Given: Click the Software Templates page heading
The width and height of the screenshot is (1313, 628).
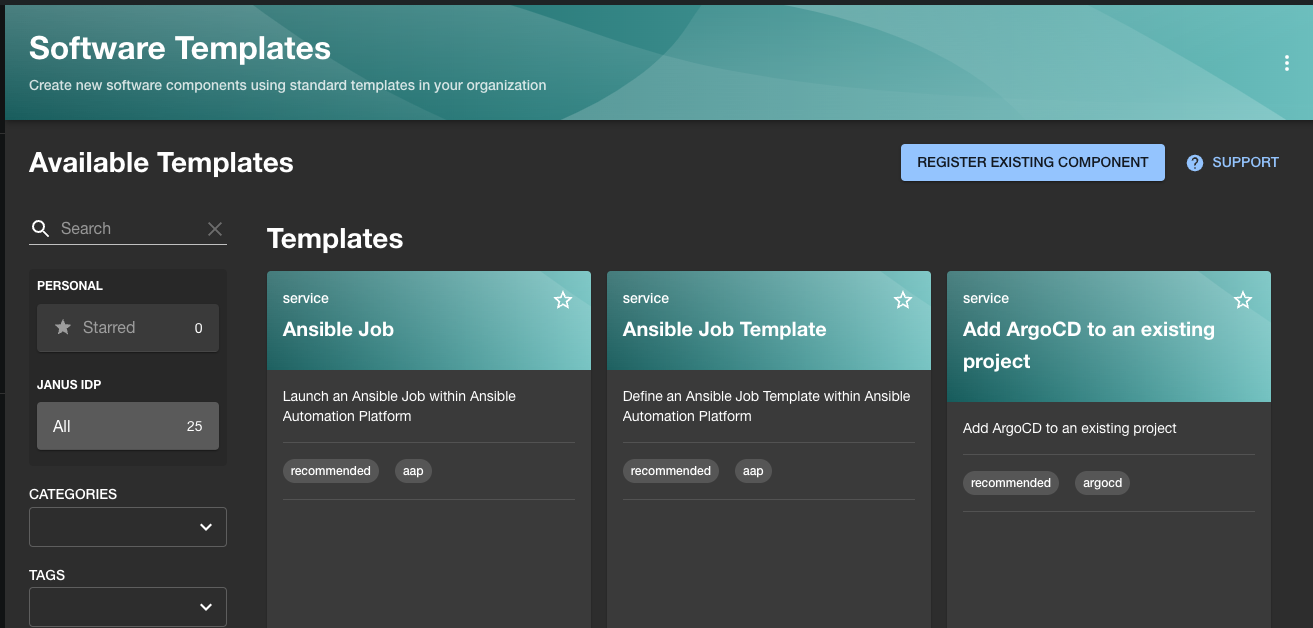Looking at the screenshot, I should 180,48.
